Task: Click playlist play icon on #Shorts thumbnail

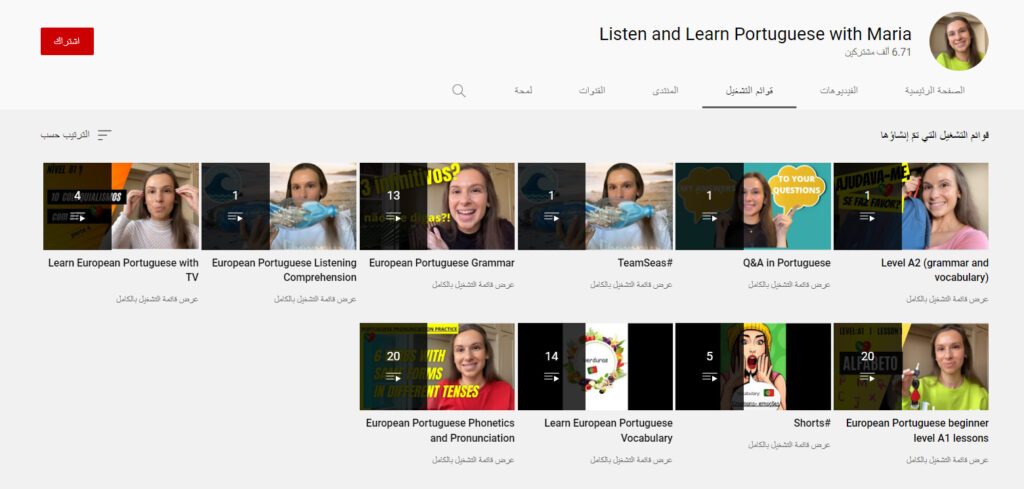Action: [709, 377]
